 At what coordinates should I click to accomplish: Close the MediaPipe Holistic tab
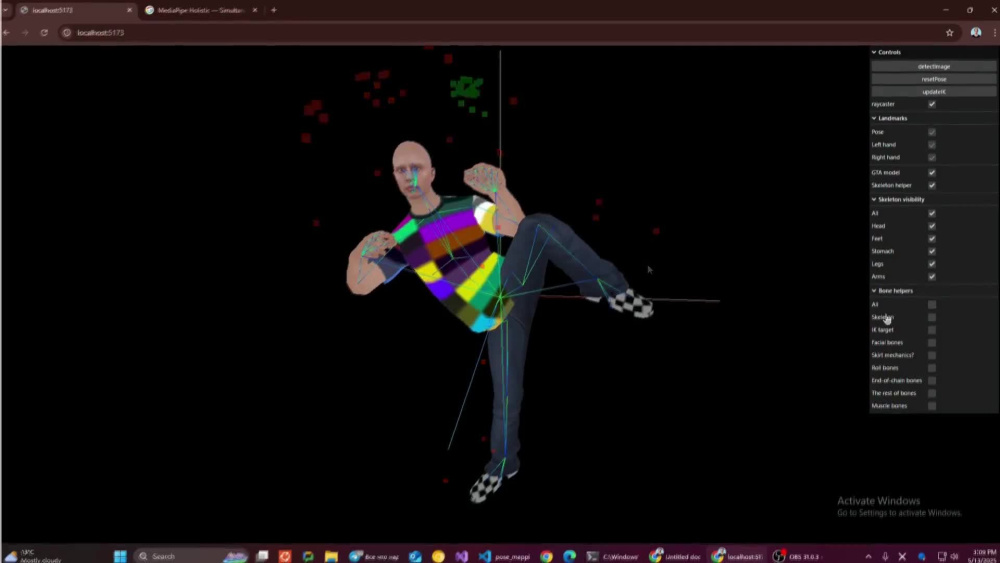254,10
